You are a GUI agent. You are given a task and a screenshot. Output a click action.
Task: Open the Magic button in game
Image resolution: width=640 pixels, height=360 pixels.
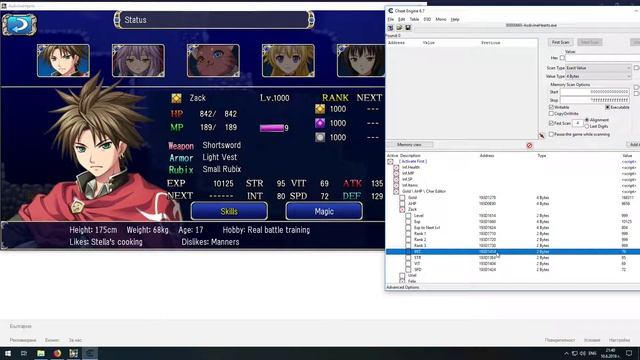324,211
